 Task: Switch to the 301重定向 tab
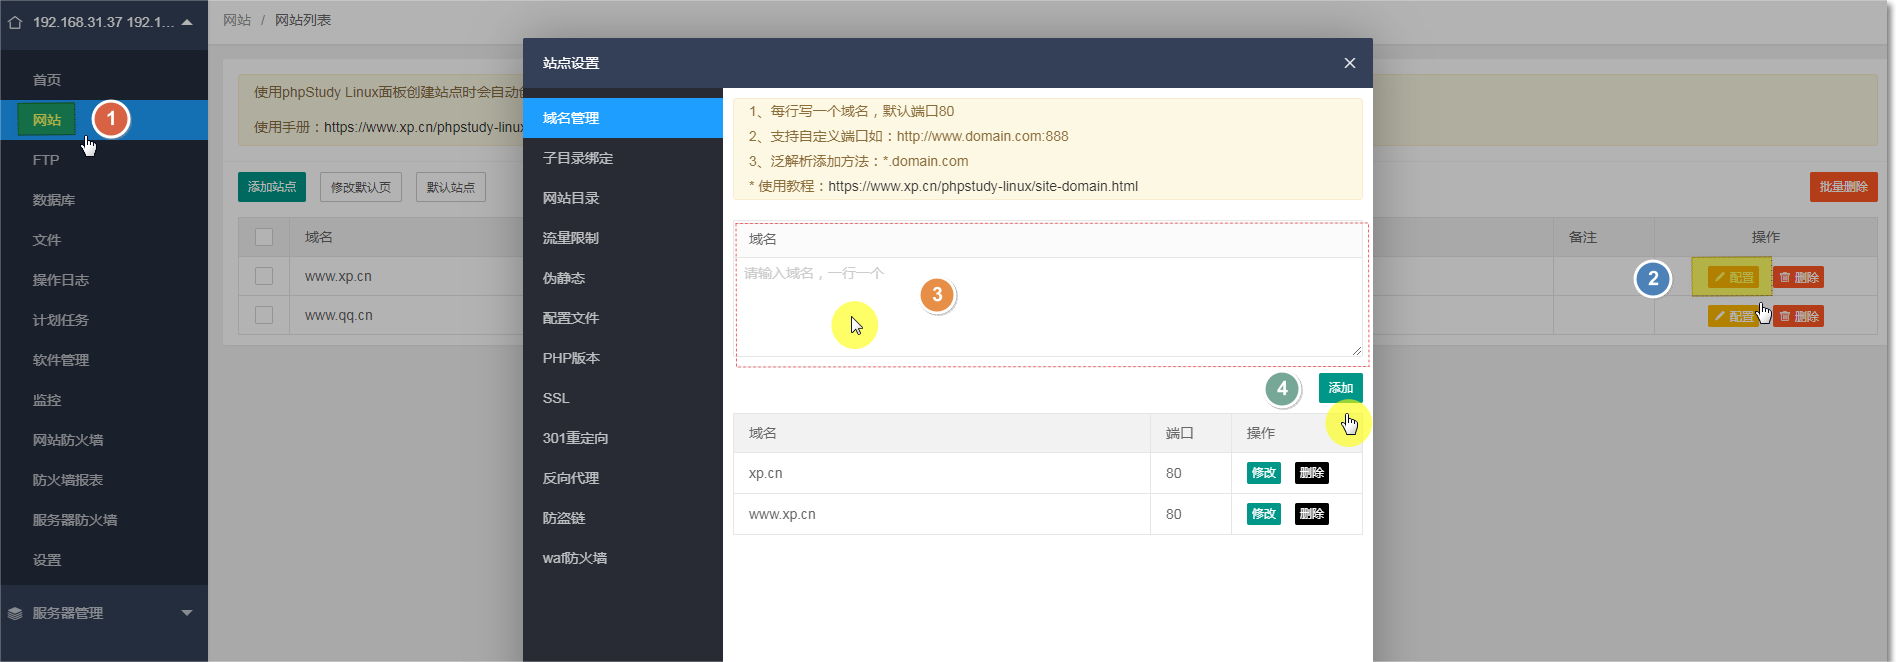tap(622, 438)
